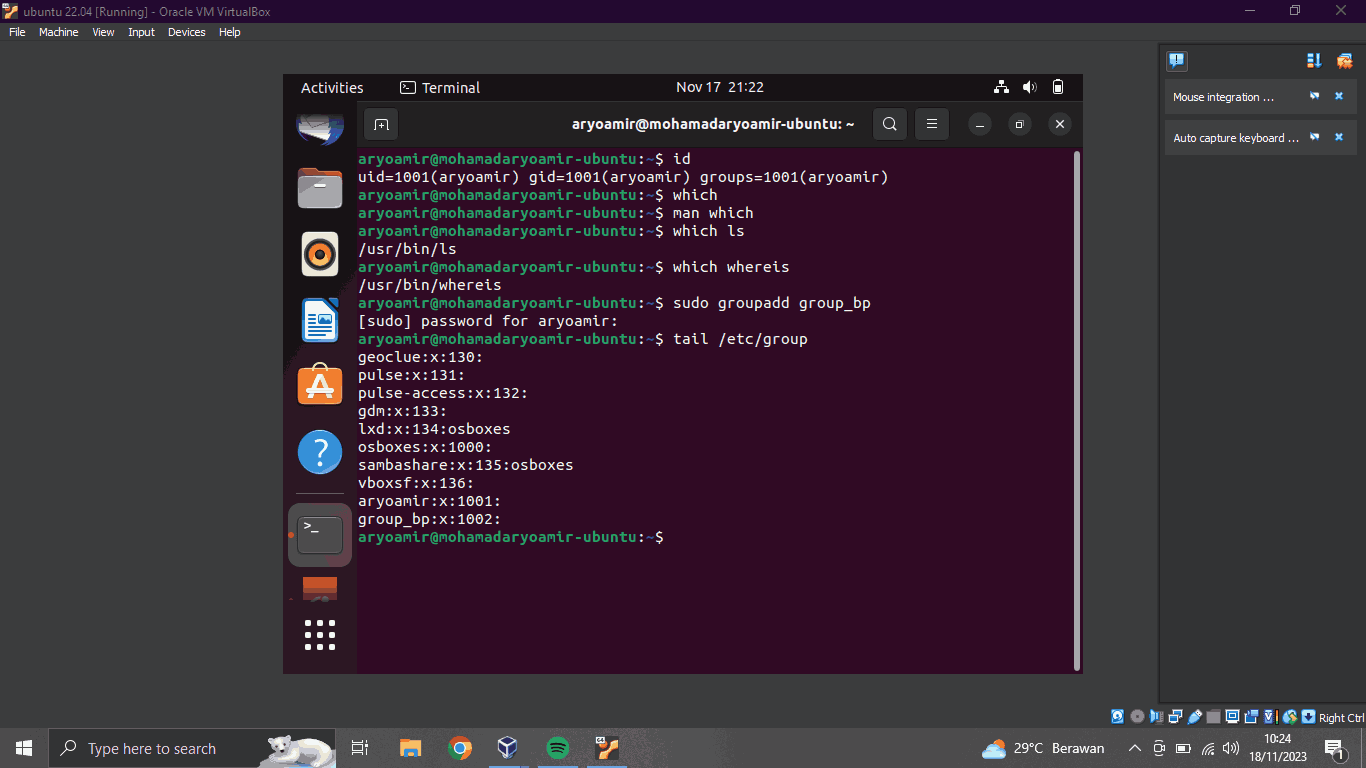Disable Mouse integration notification messages
The width and height of the screenshot is (1366, 768).
(x=1315, y=97)
